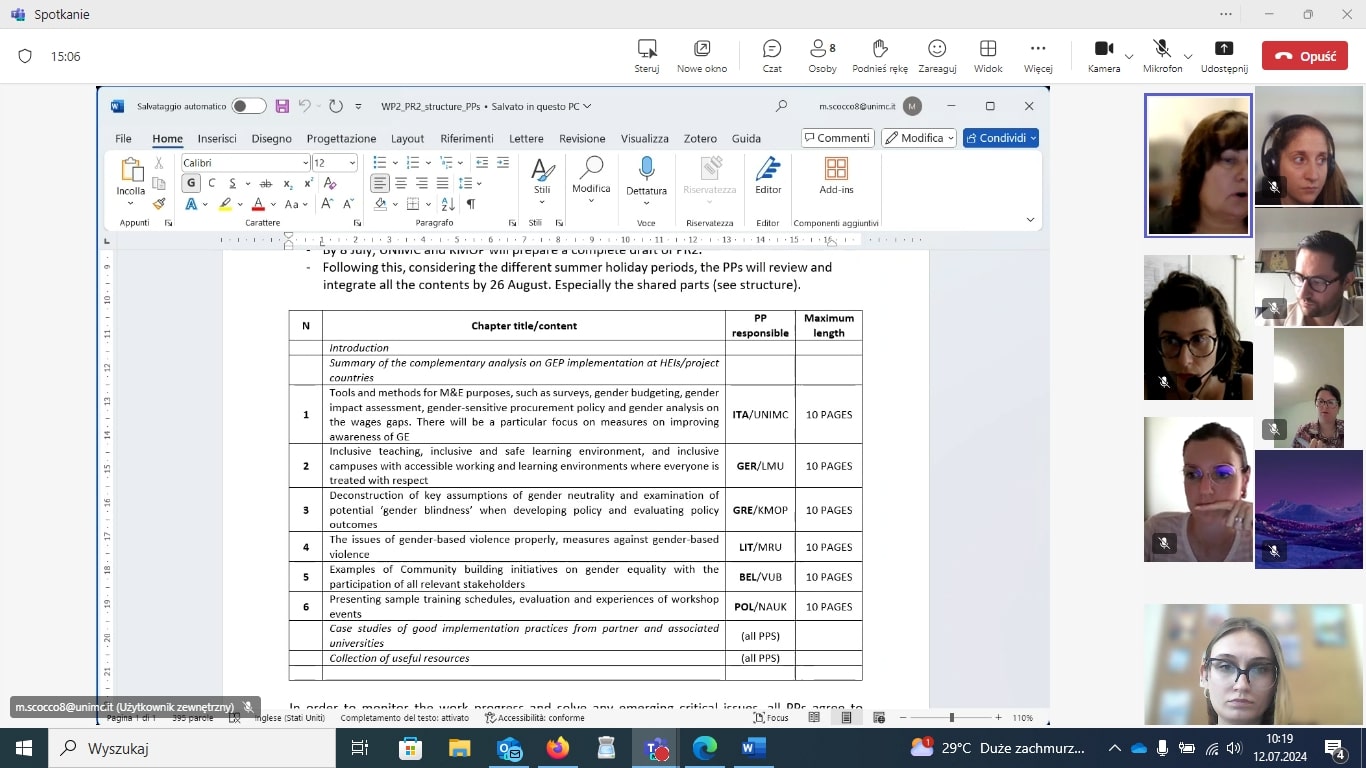1366x768 pixels.
Task: Share screen with Udostępnij
Action: (1224, 56)
